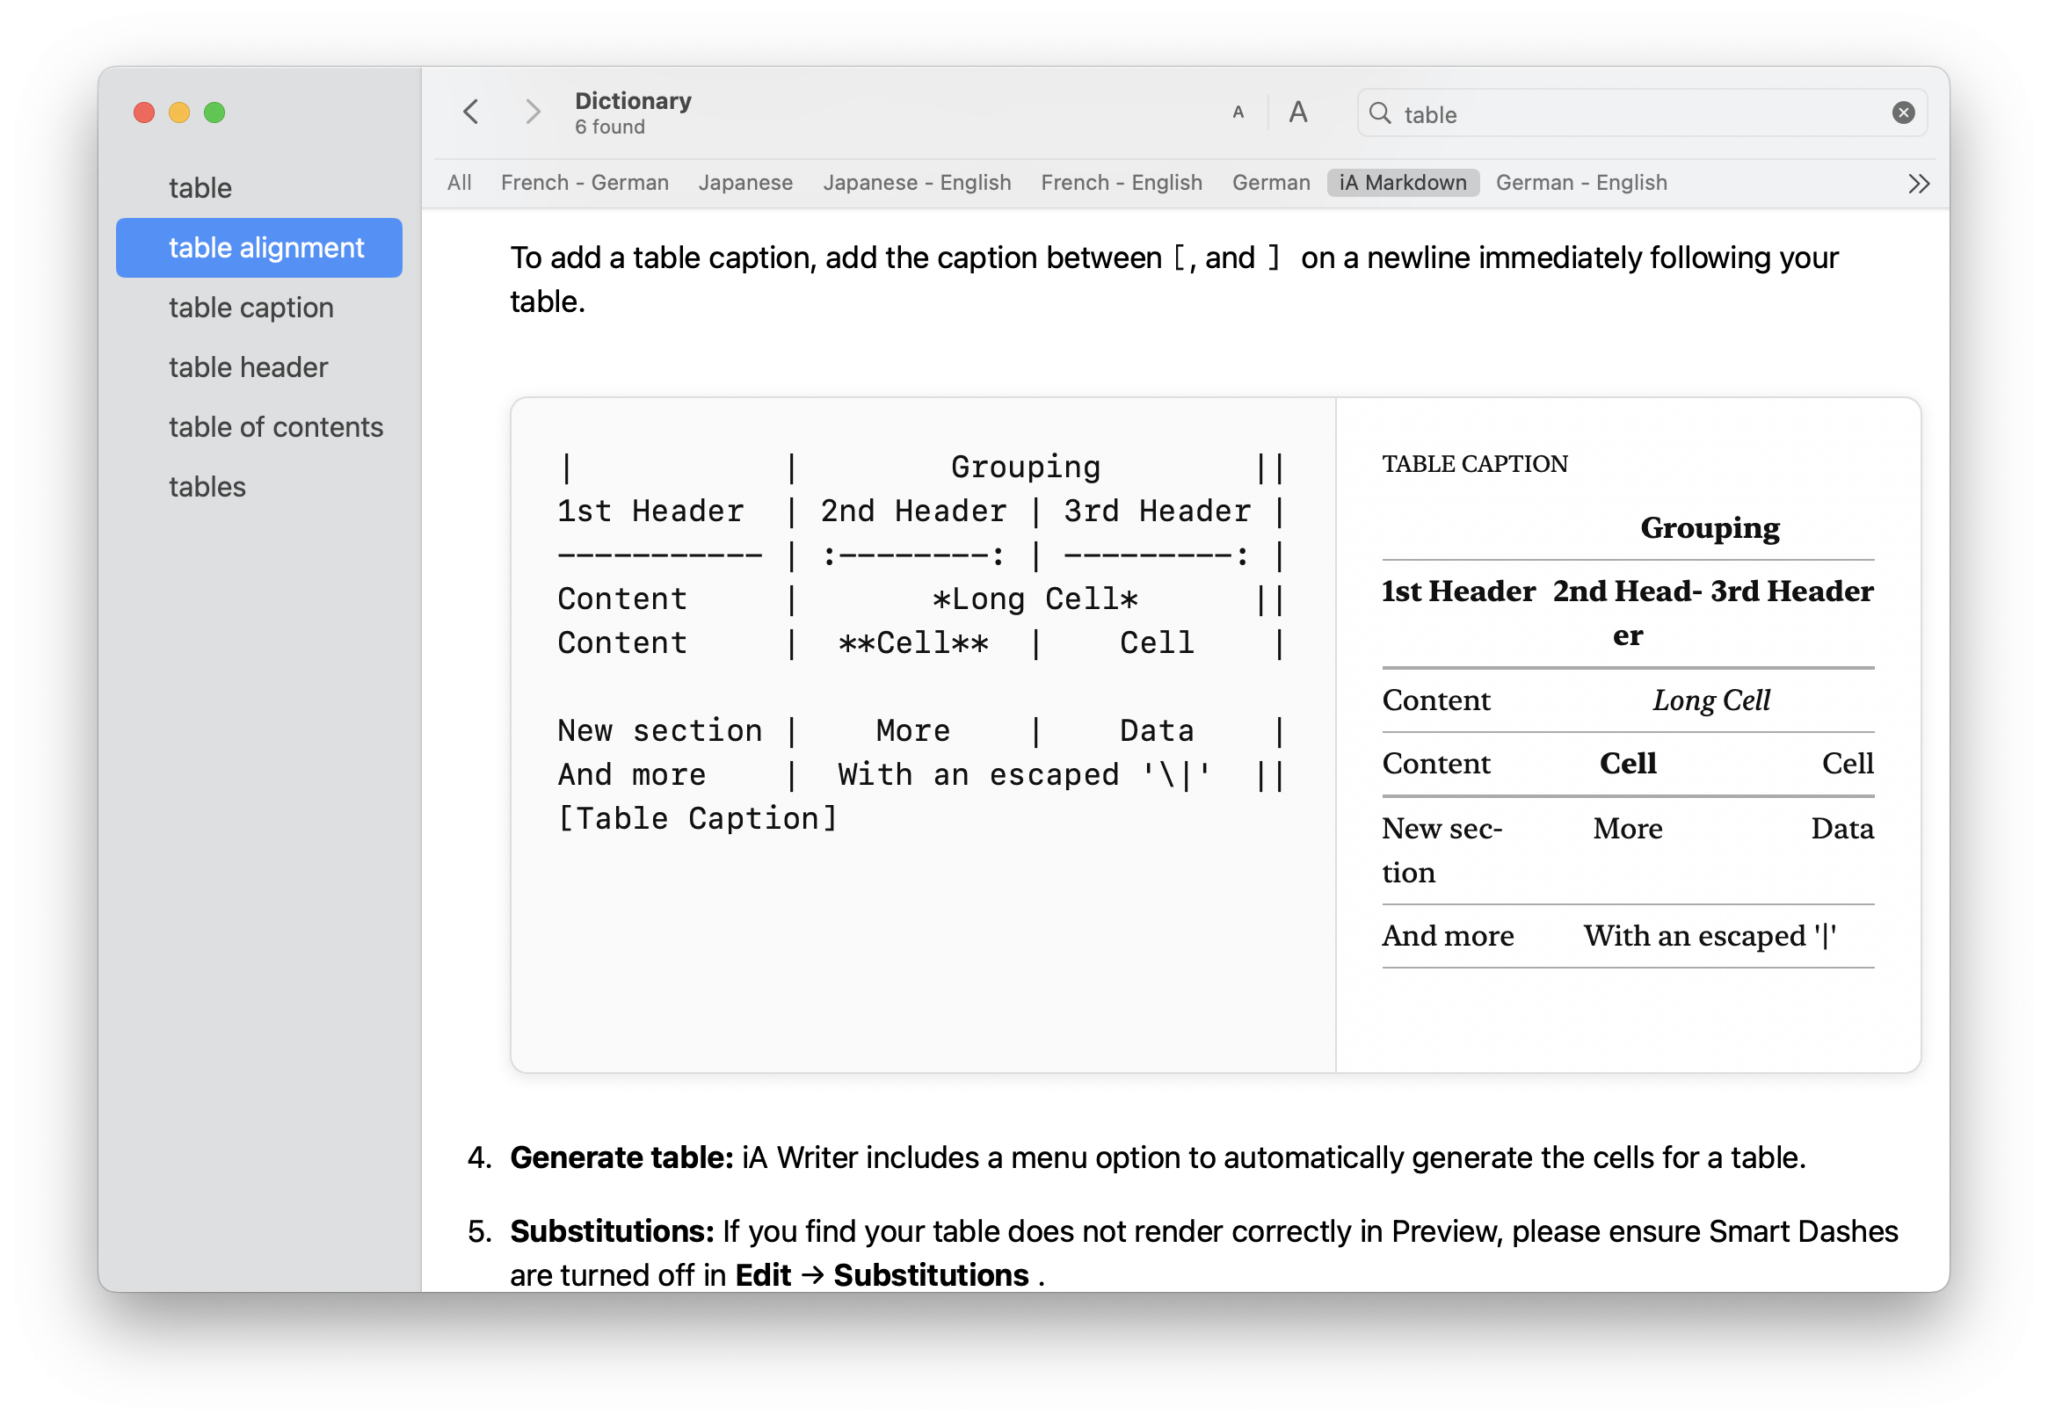Viewport: 2048px width, 1422px height.
Task: Switch to the German dictionary
Action: click(1270, 183)
